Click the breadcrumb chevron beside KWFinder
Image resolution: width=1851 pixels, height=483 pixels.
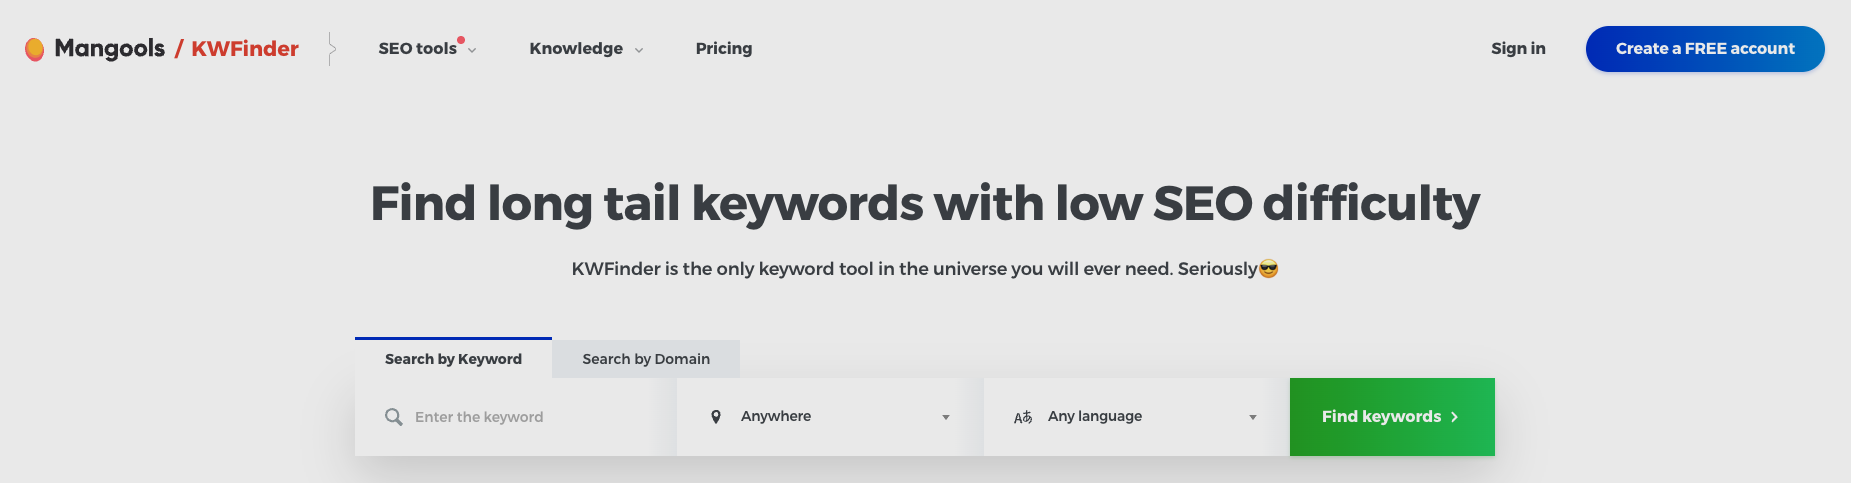click(332, 48)
